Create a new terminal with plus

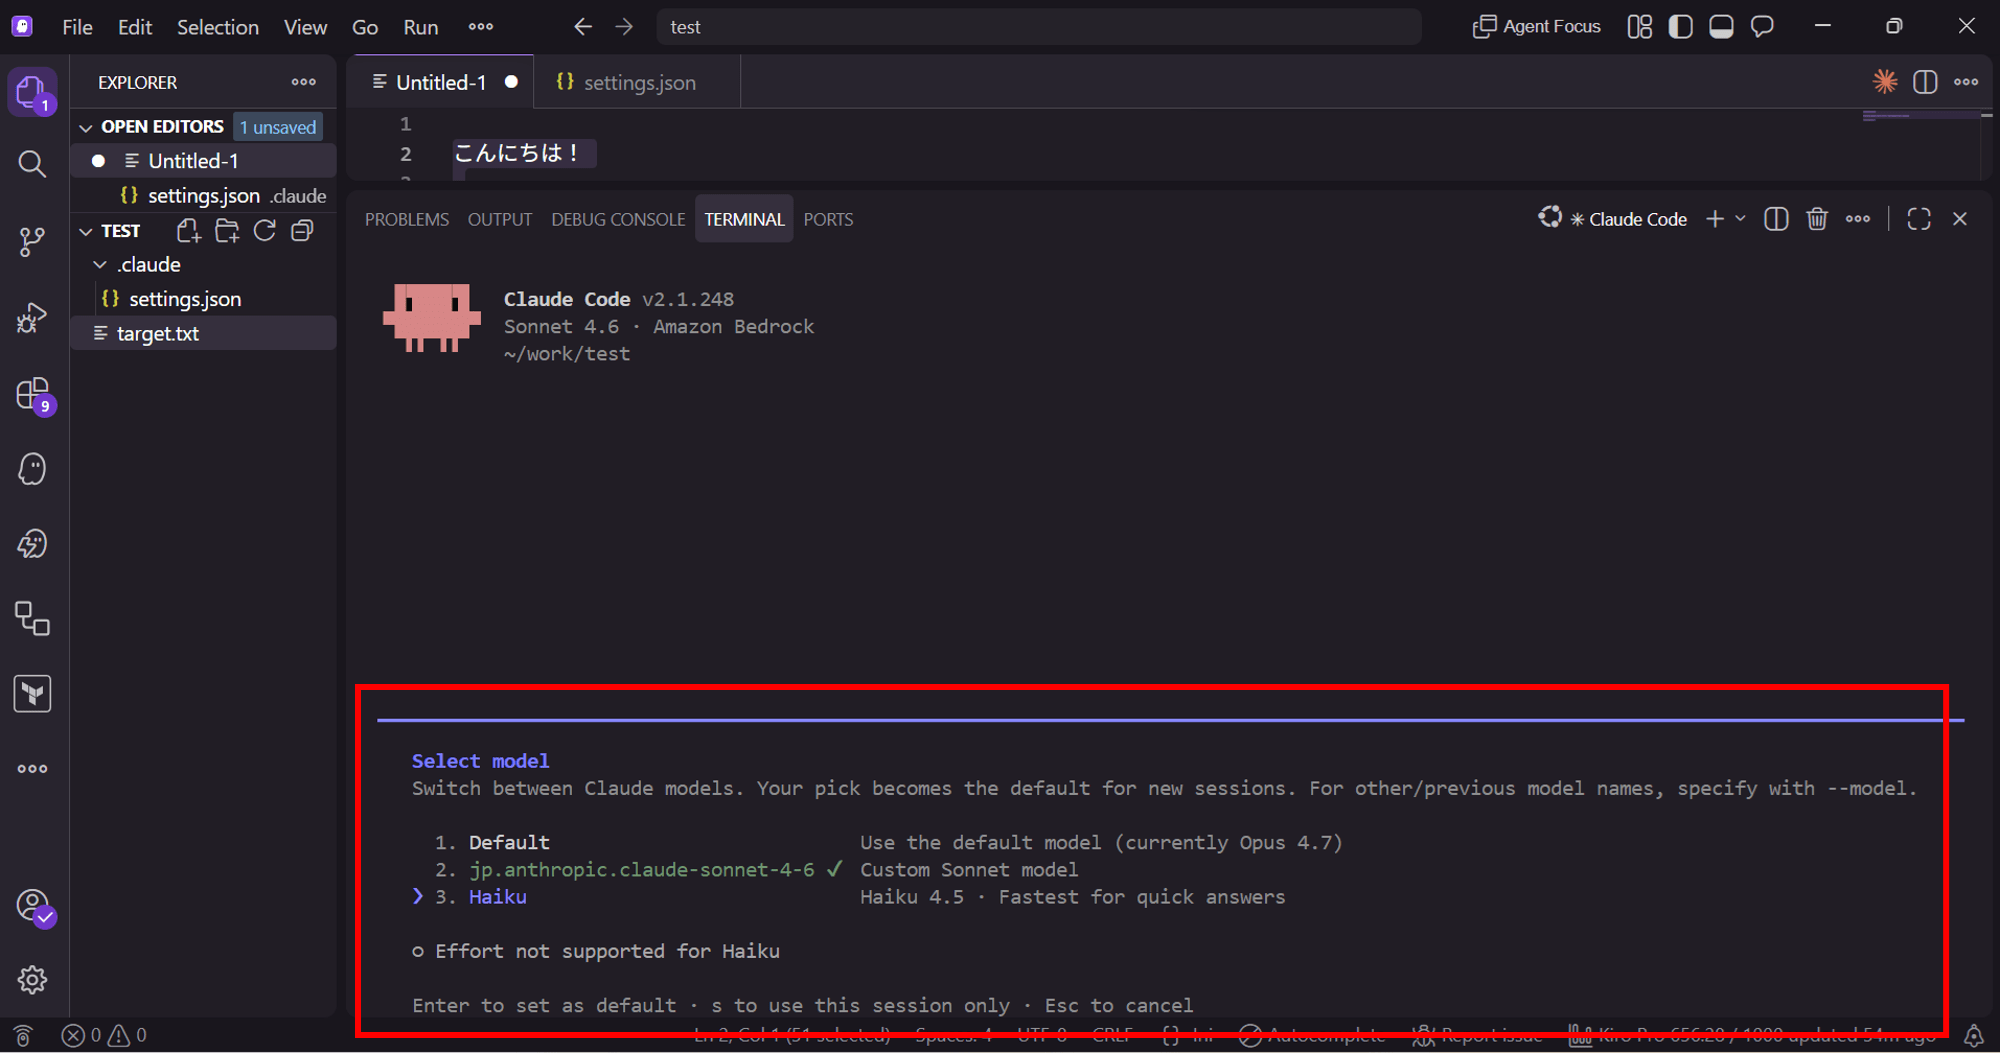tap(1715, 219)
